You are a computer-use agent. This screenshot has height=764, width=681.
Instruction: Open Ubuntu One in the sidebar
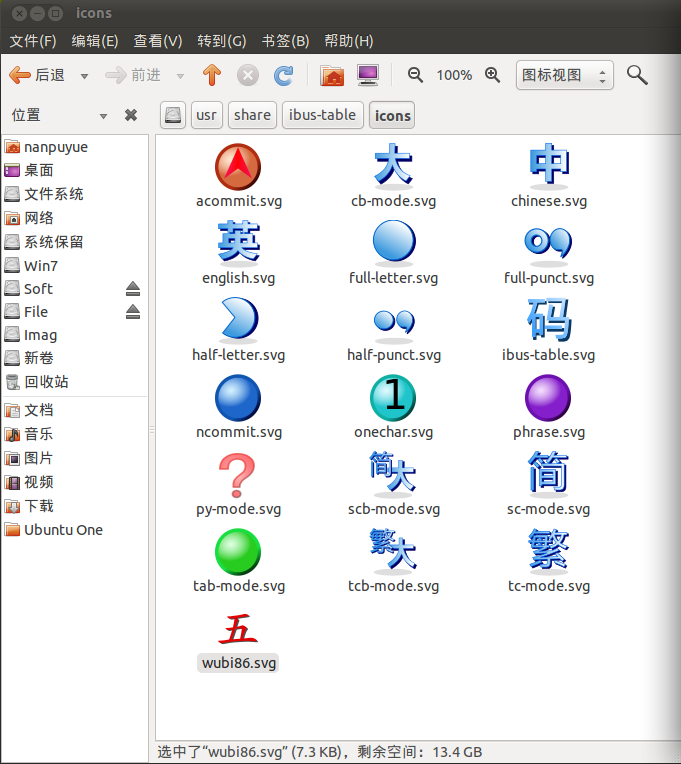point(75,530)
